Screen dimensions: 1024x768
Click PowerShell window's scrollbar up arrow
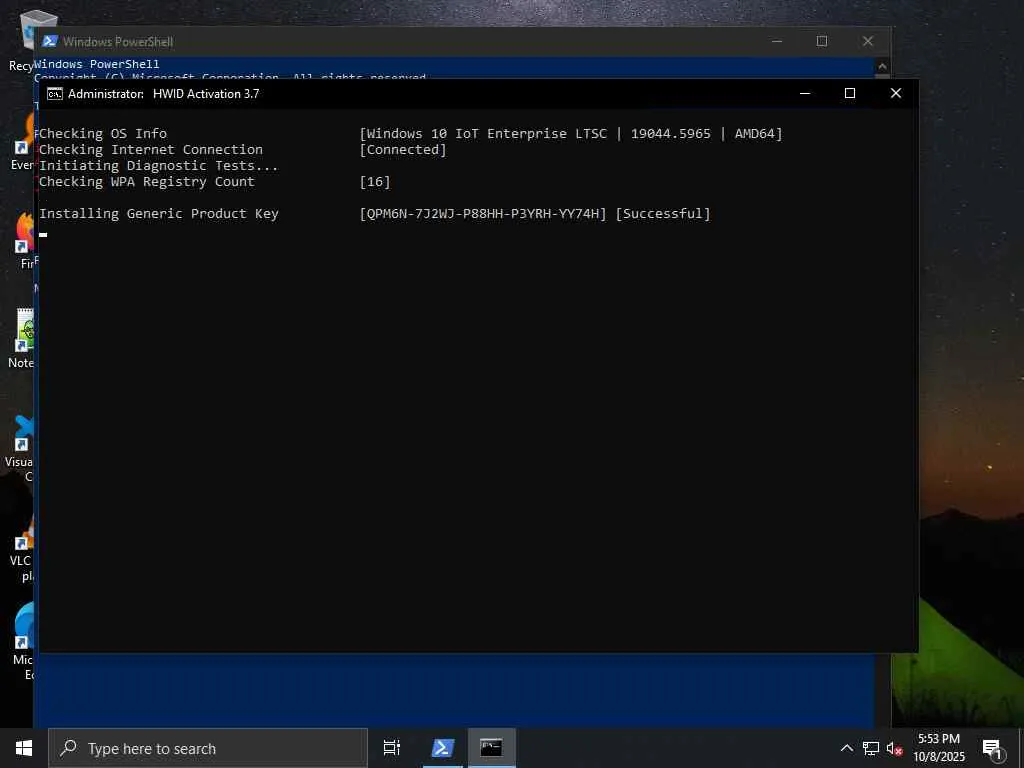click(882, 66)
